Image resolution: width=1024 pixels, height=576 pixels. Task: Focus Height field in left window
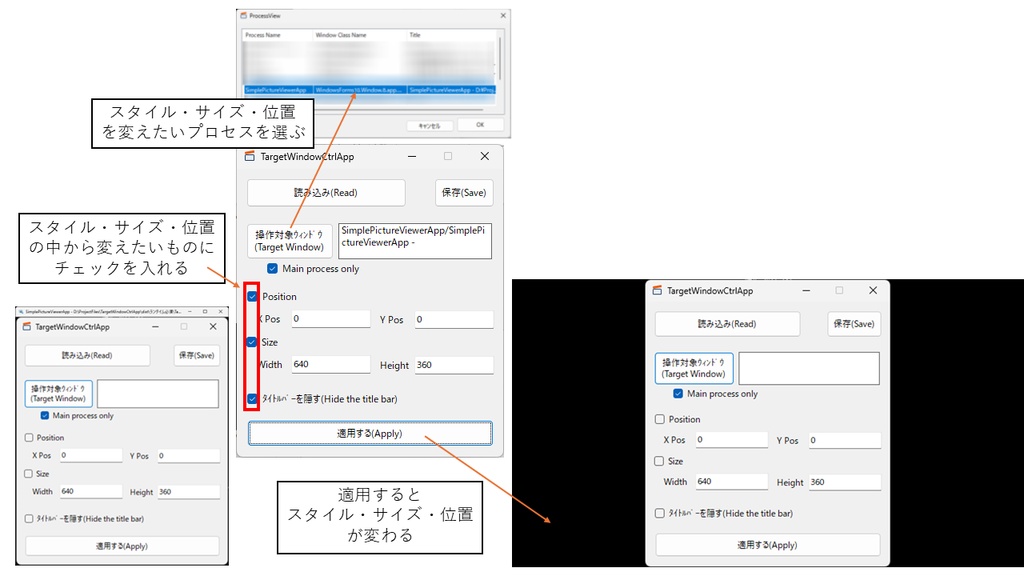point(188,492)
